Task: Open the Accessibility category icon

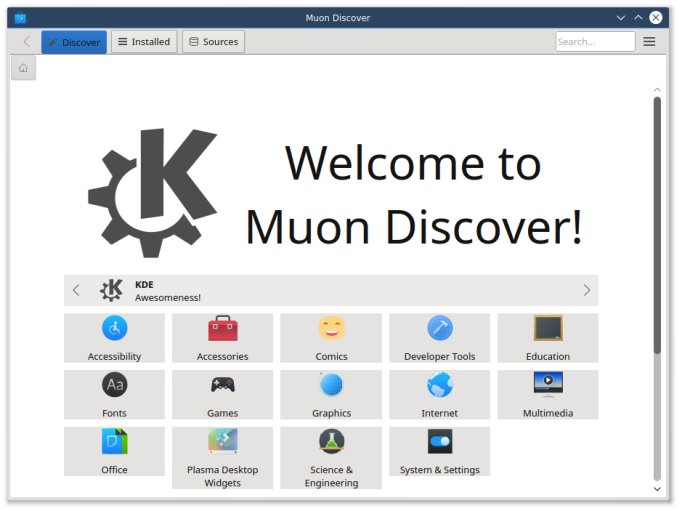Action: [114, 328]
